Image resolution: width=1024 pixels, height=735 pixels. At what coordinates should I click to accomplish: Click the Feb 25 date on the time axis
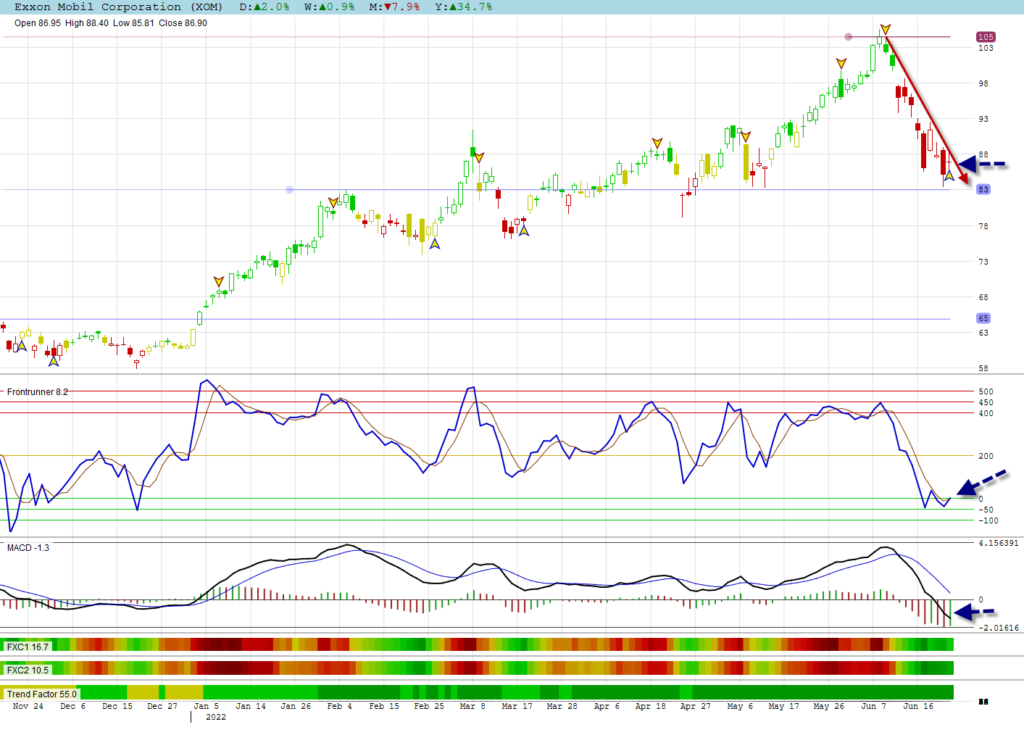[429, 706]
